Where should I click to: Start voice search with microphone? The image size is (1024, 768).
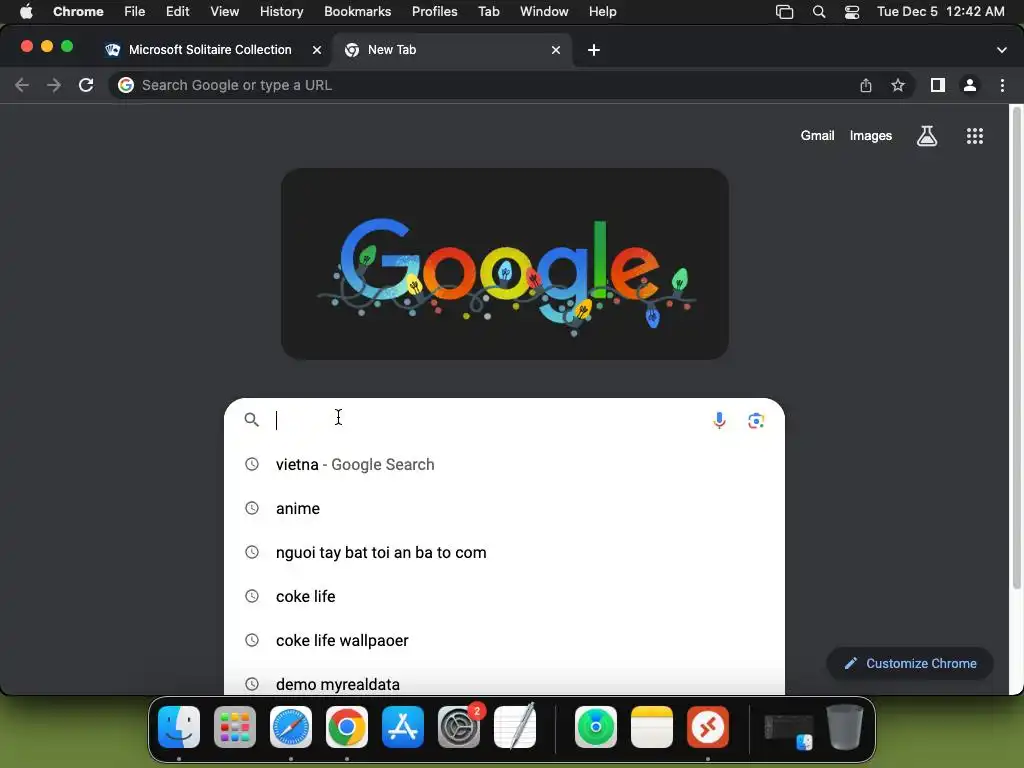click(719, 420)
